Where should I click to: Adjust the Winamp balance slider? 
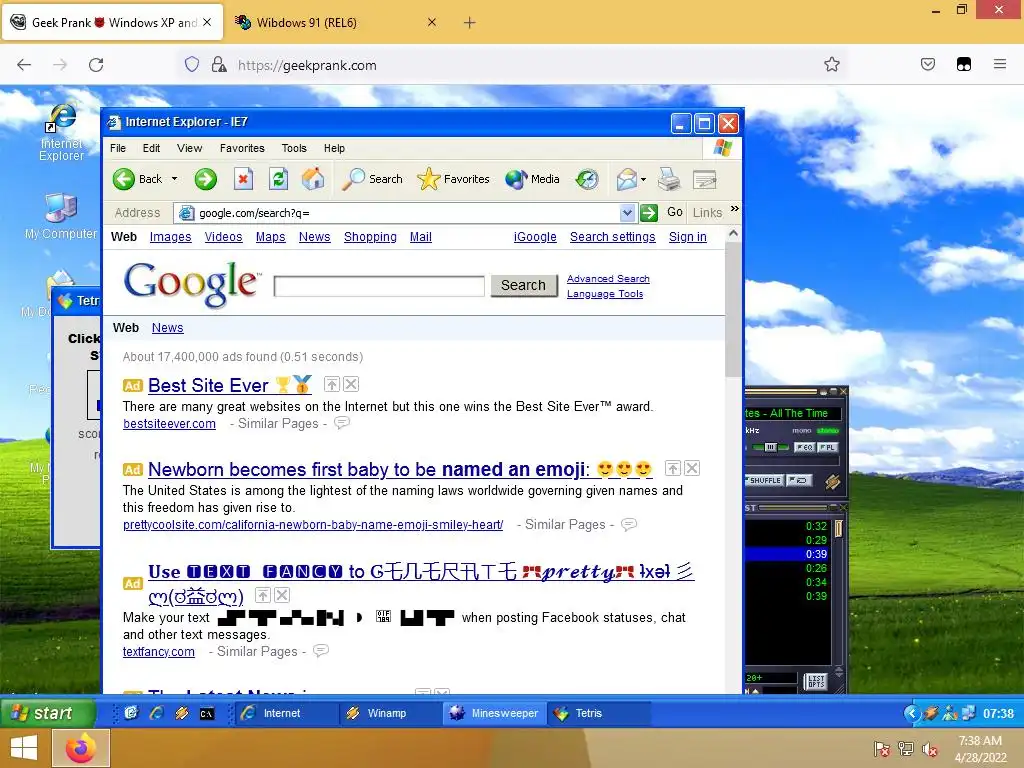pyautogui.click(x=770, y=447)
